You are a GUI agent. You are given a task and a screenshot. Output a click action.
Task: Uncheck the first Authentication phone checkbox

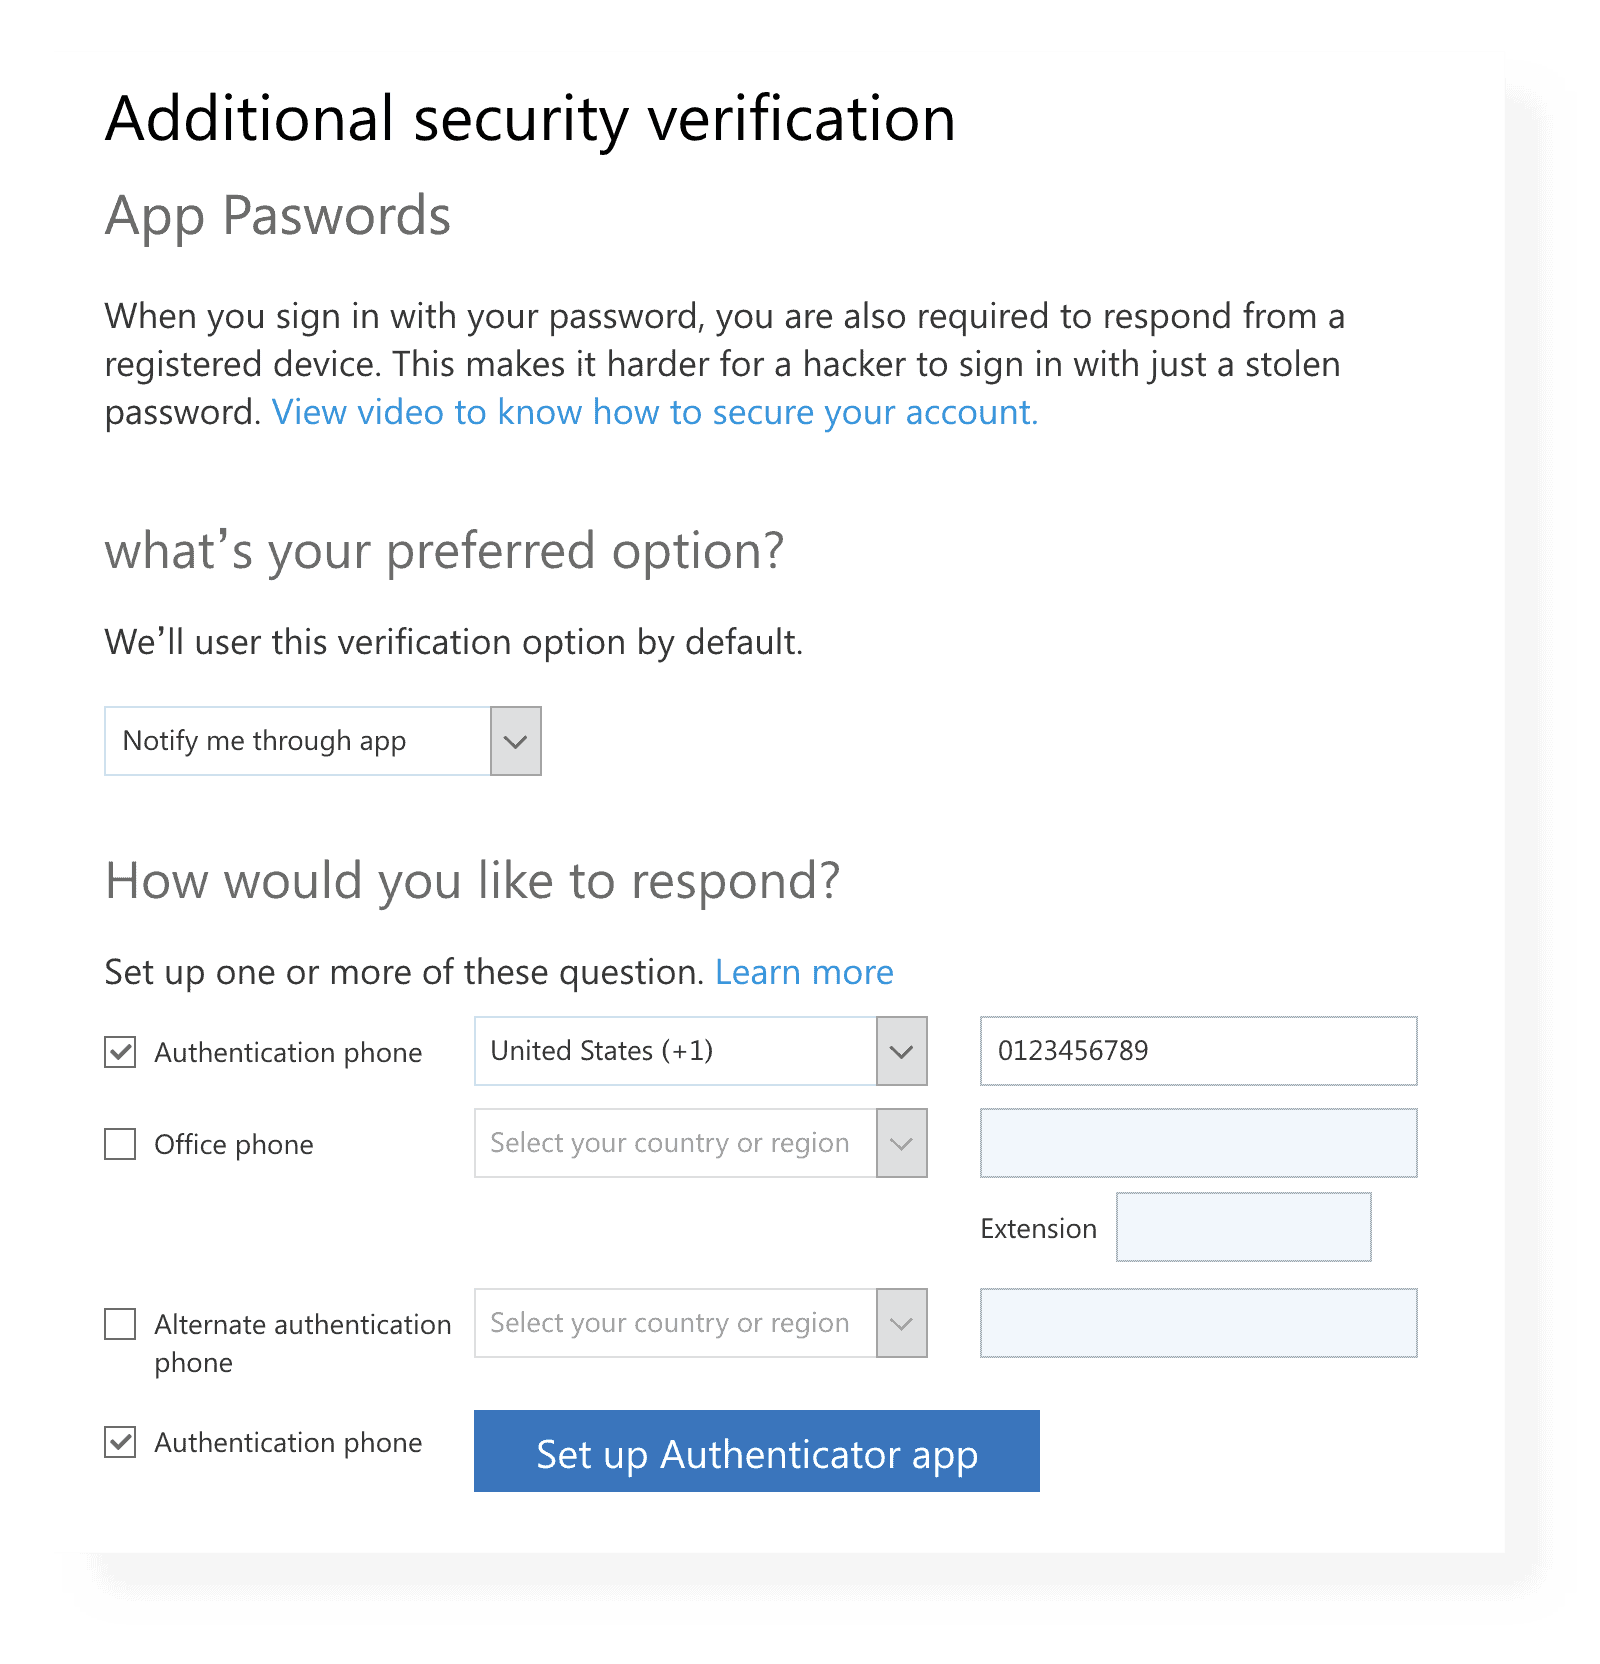(x=120, y=1052)
